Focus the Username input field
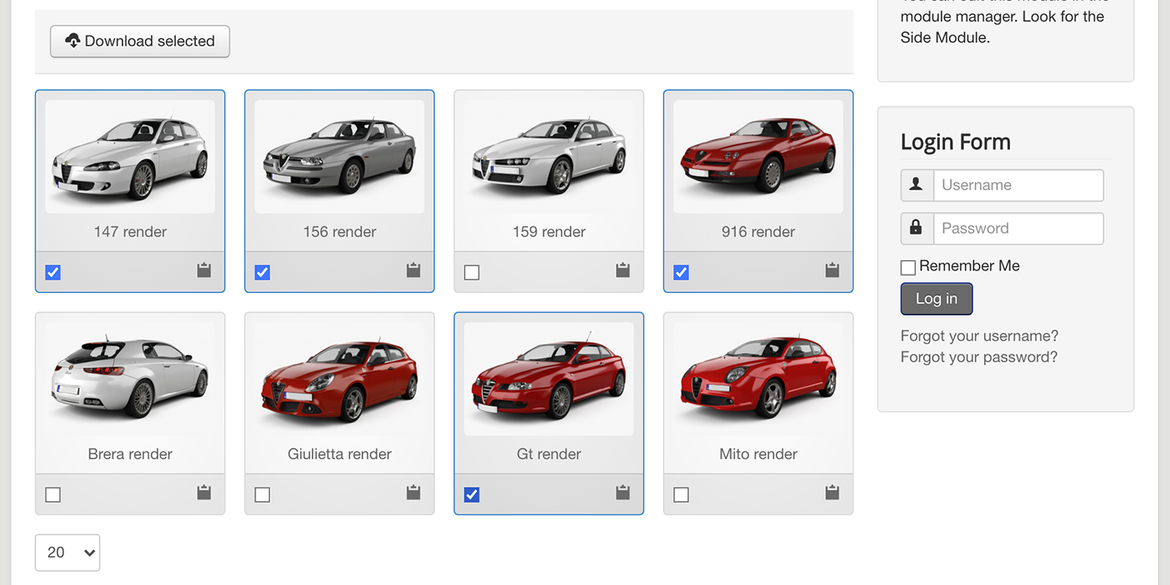Screen dimensions: 1170x585 1019,185
